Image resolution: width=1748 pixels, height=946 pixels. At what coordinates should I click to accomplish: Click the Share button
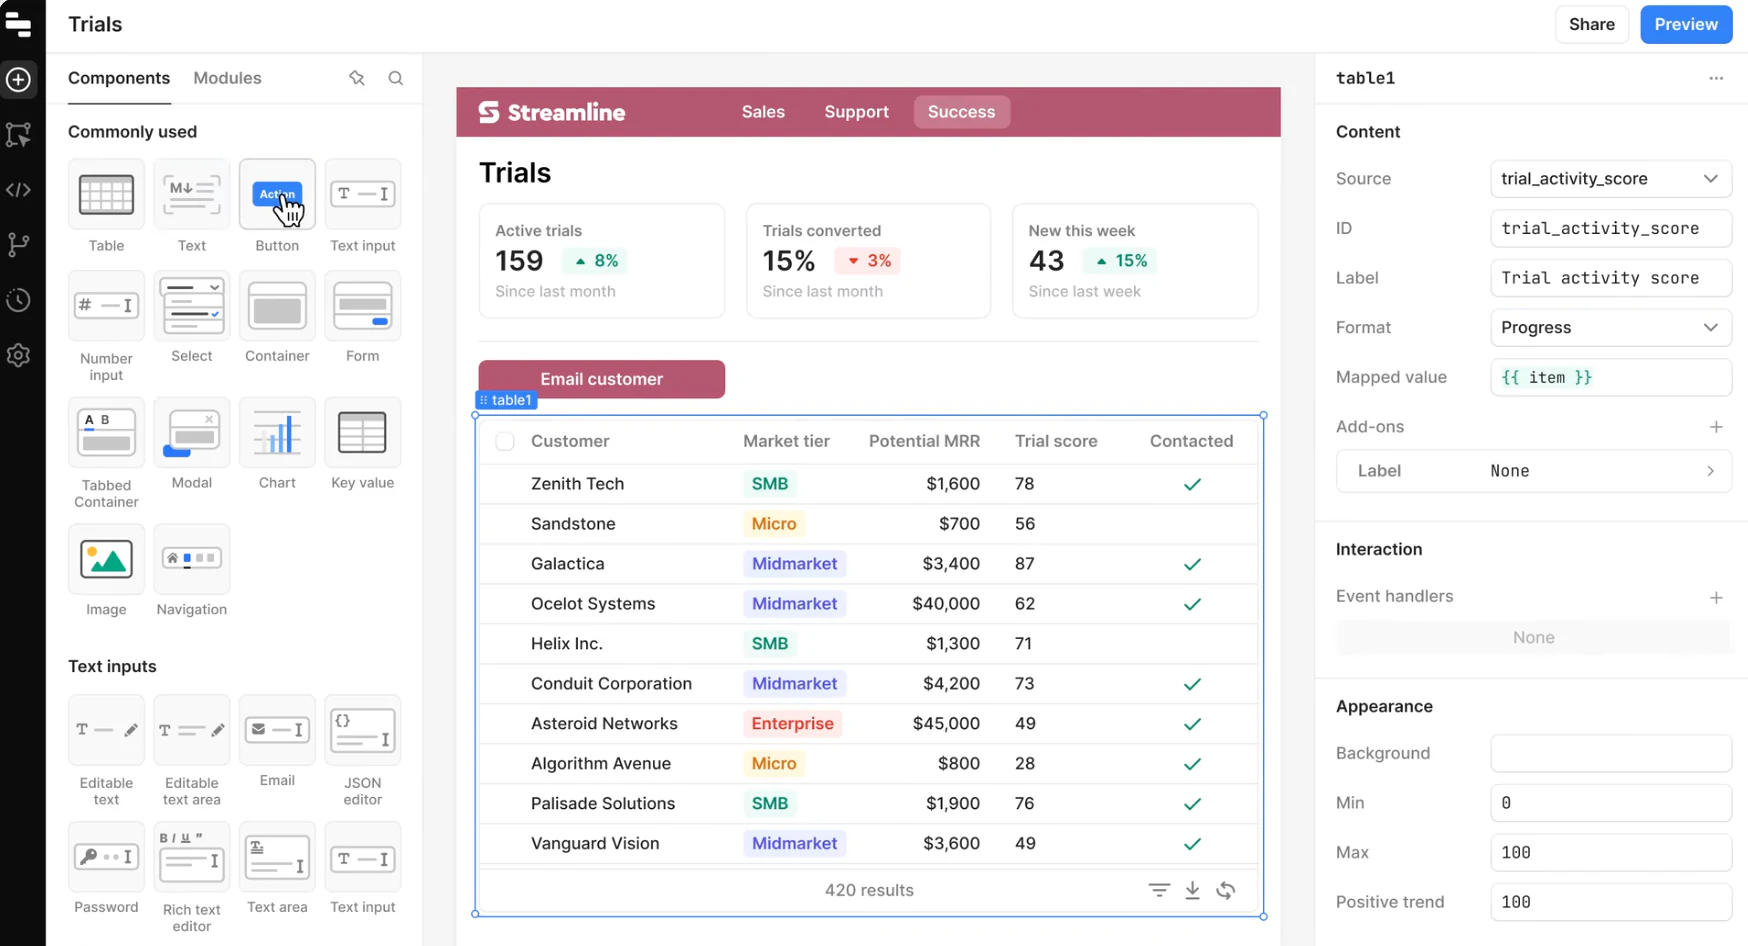(x=1591, y=24)
